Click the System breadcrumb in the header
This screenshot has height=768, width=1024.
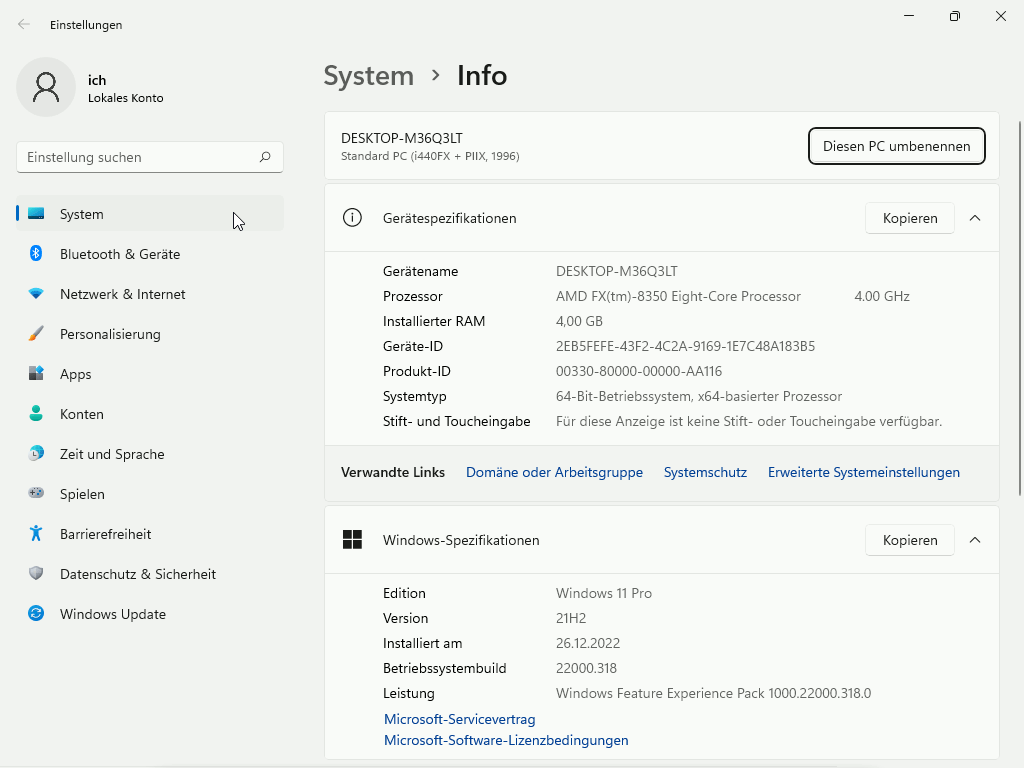[368, 76]
